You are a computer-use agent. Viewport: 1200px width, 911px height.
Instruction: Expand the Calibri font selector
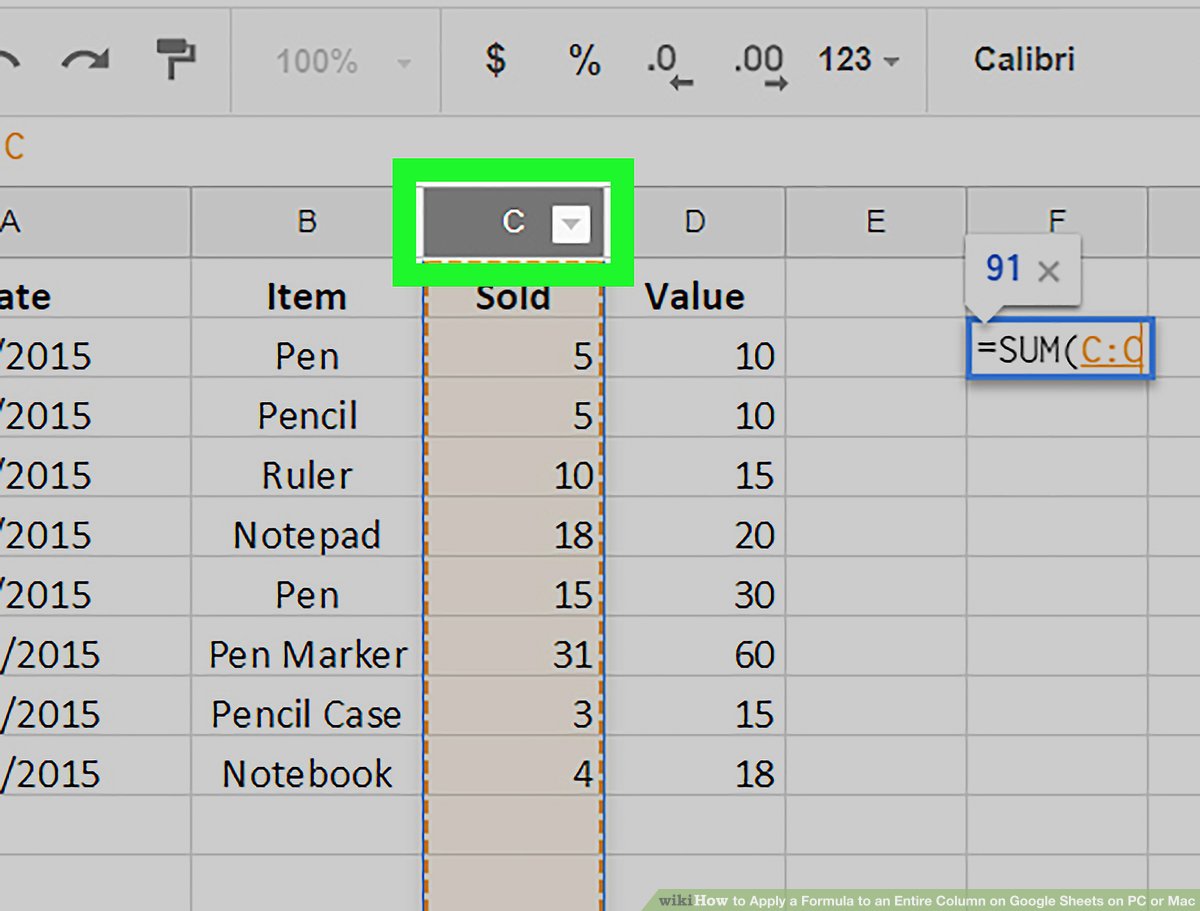(1024, 60)
